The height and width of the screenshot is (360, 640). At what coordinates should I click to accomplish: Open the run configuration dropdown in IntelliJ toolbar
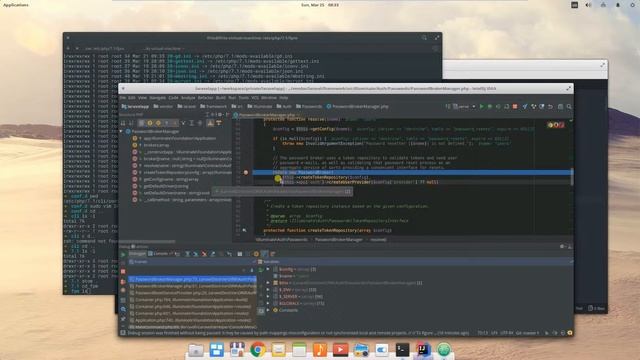click(x=464, y=107)
